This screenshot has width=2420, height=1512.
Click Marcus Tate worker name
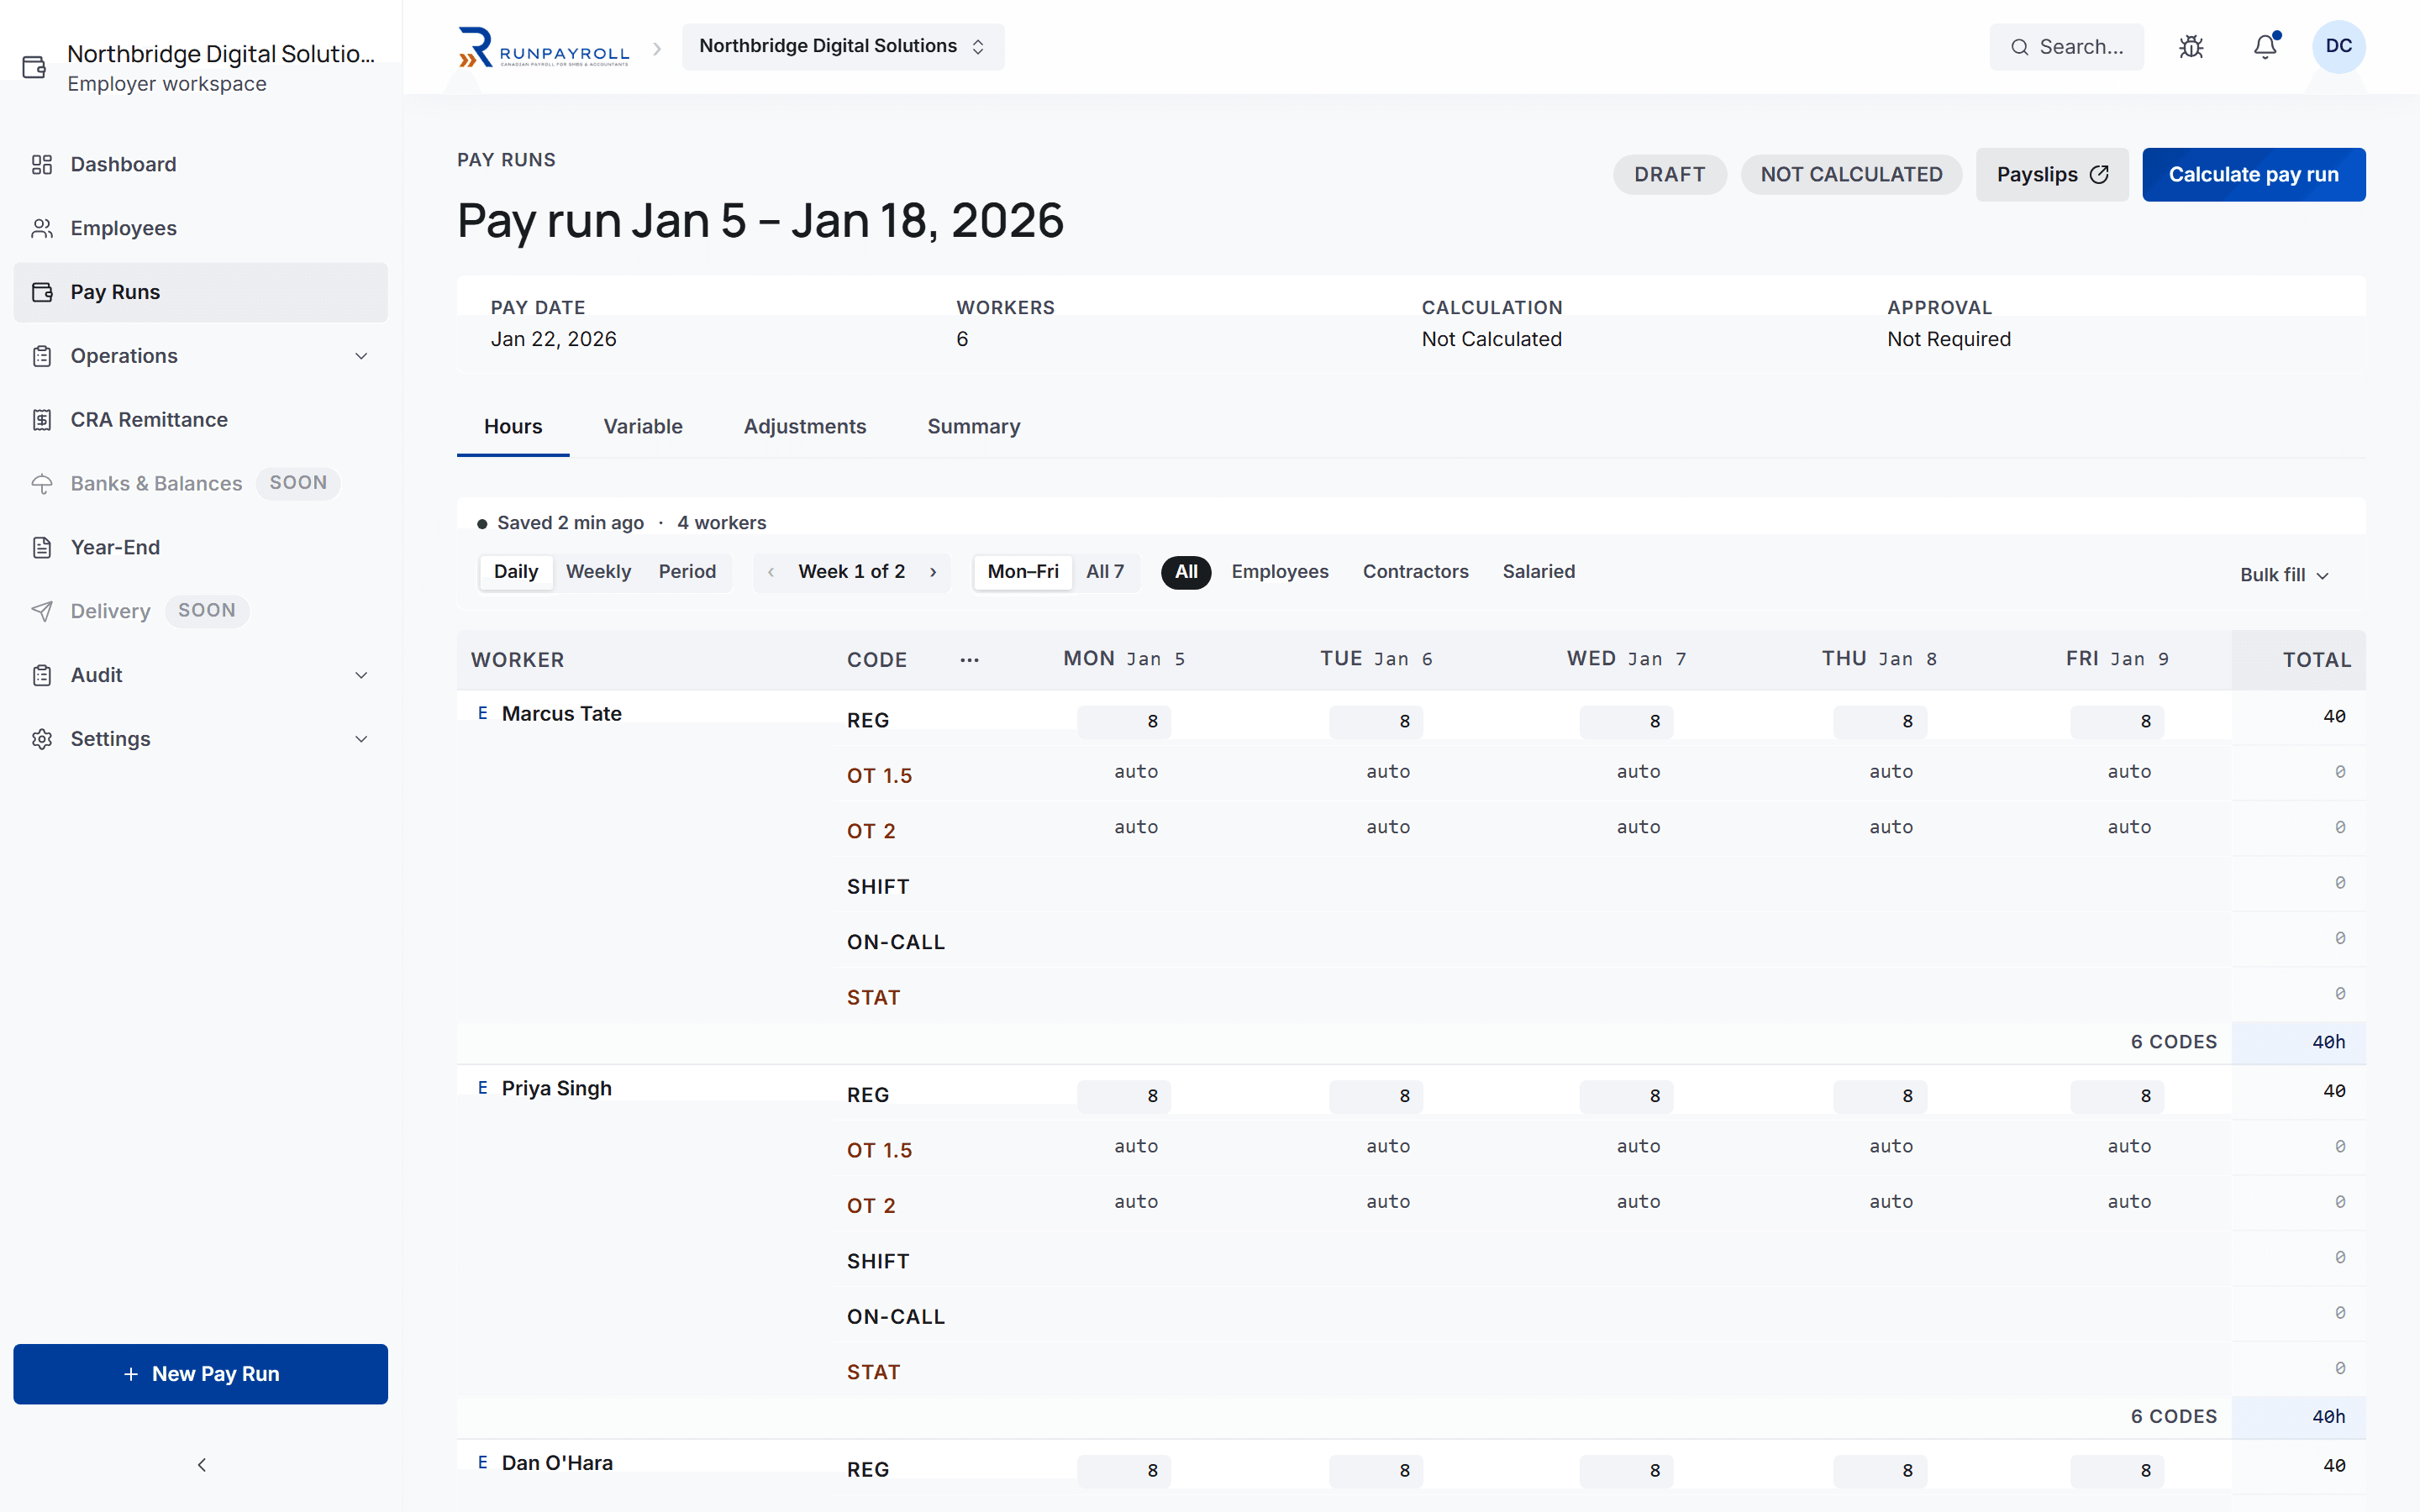pyautogui.click(x=561, y=714)
